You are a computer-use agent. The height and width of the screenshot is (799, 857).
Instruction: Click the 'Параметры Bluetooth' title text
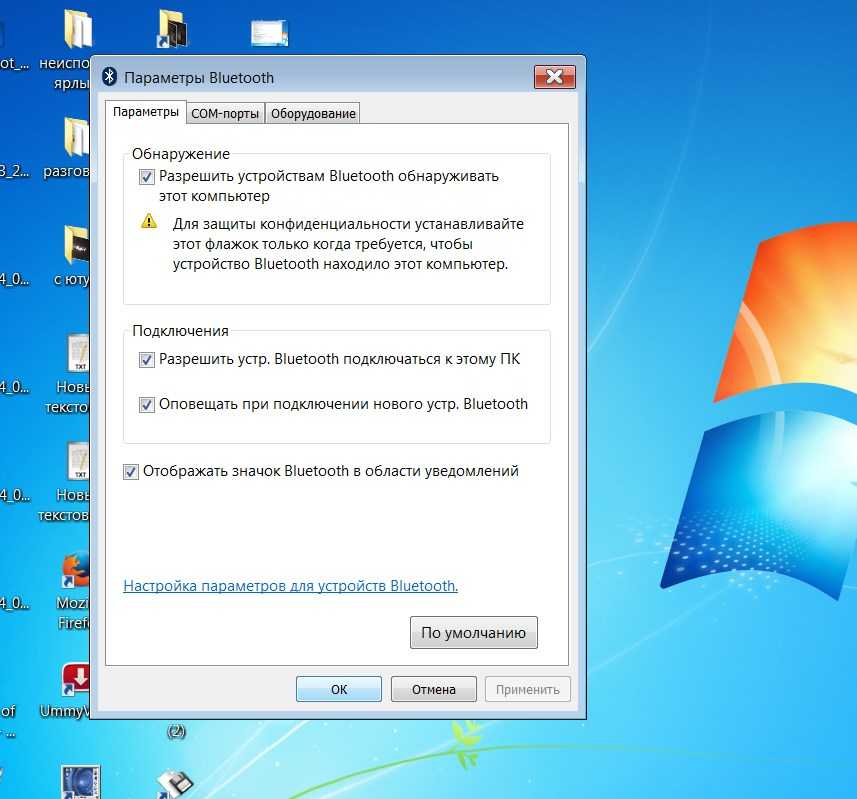[199, 78]
